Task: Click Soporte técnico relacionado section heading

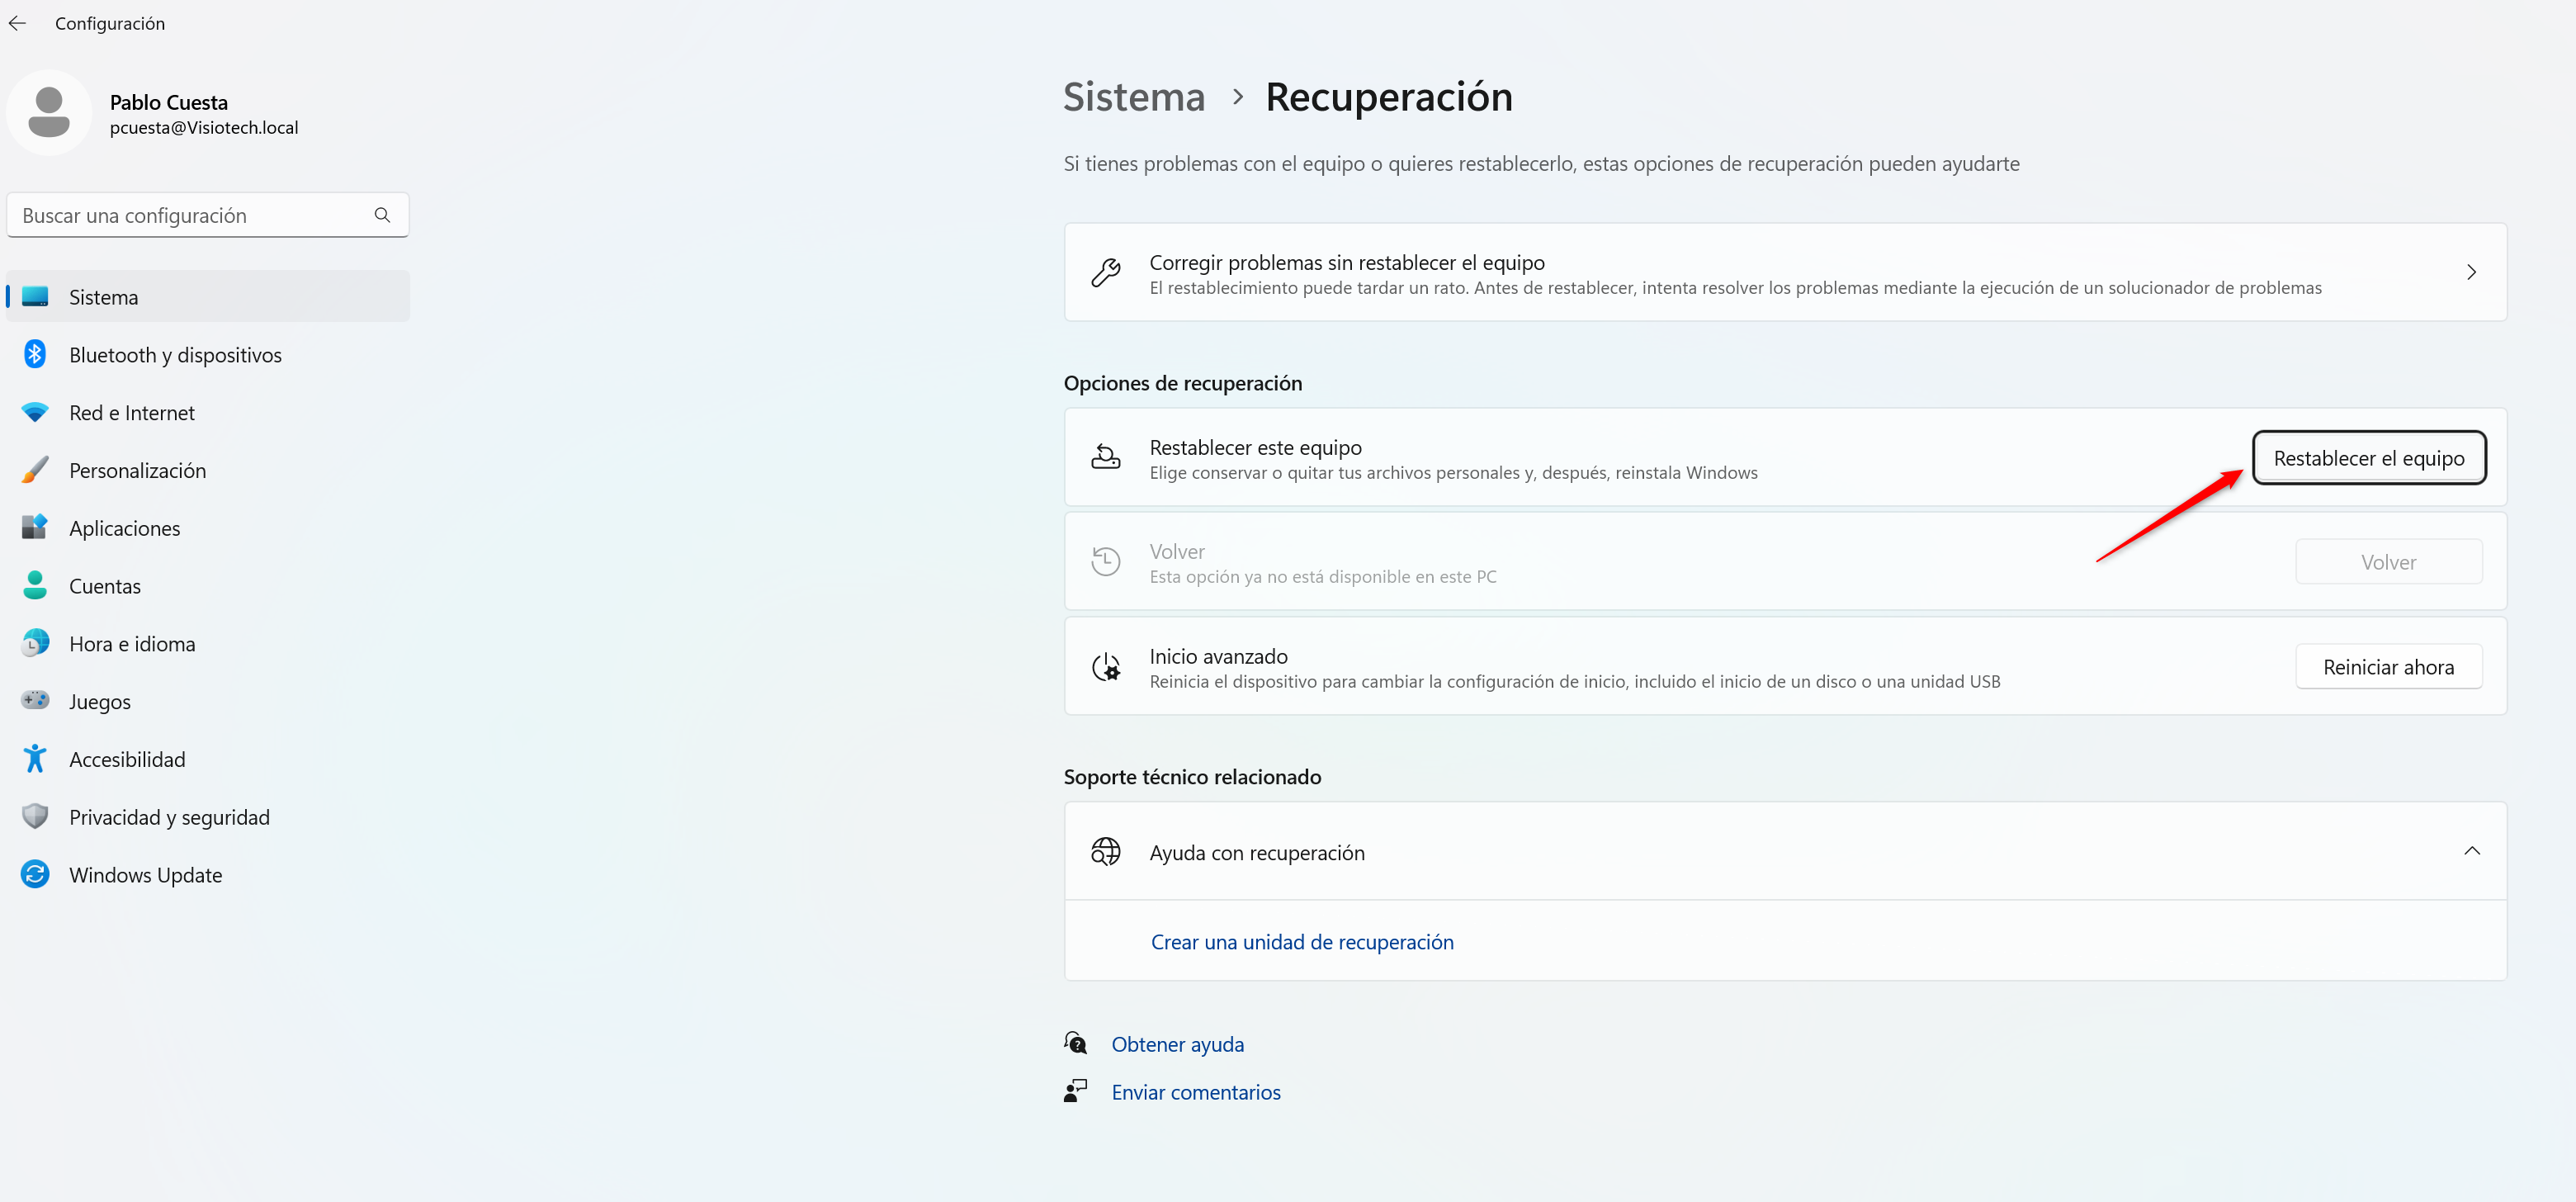Action: 1192,777
